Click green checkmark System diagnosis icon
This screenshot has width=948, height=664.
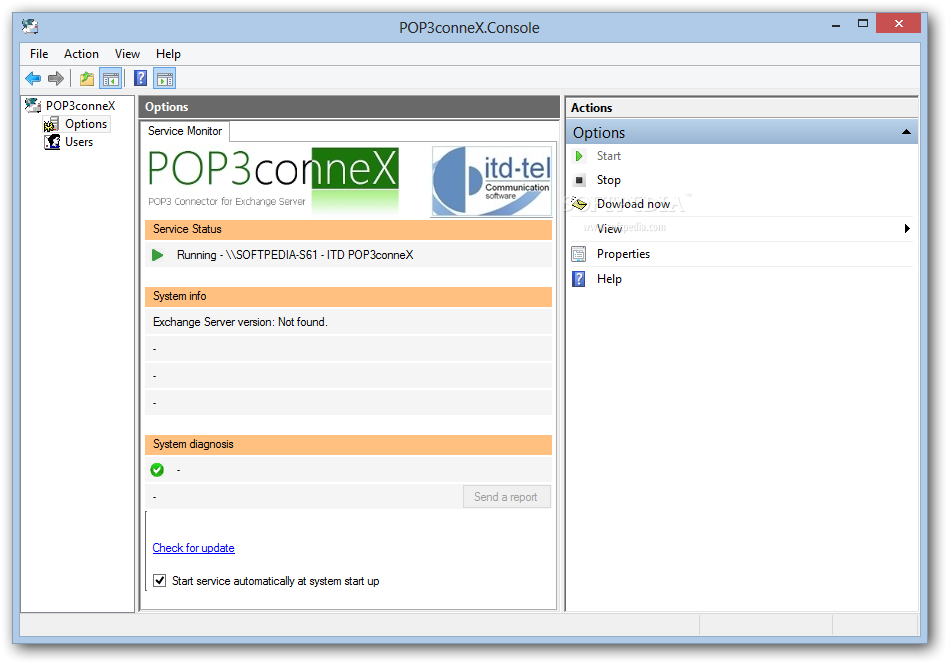click(157, 469)
